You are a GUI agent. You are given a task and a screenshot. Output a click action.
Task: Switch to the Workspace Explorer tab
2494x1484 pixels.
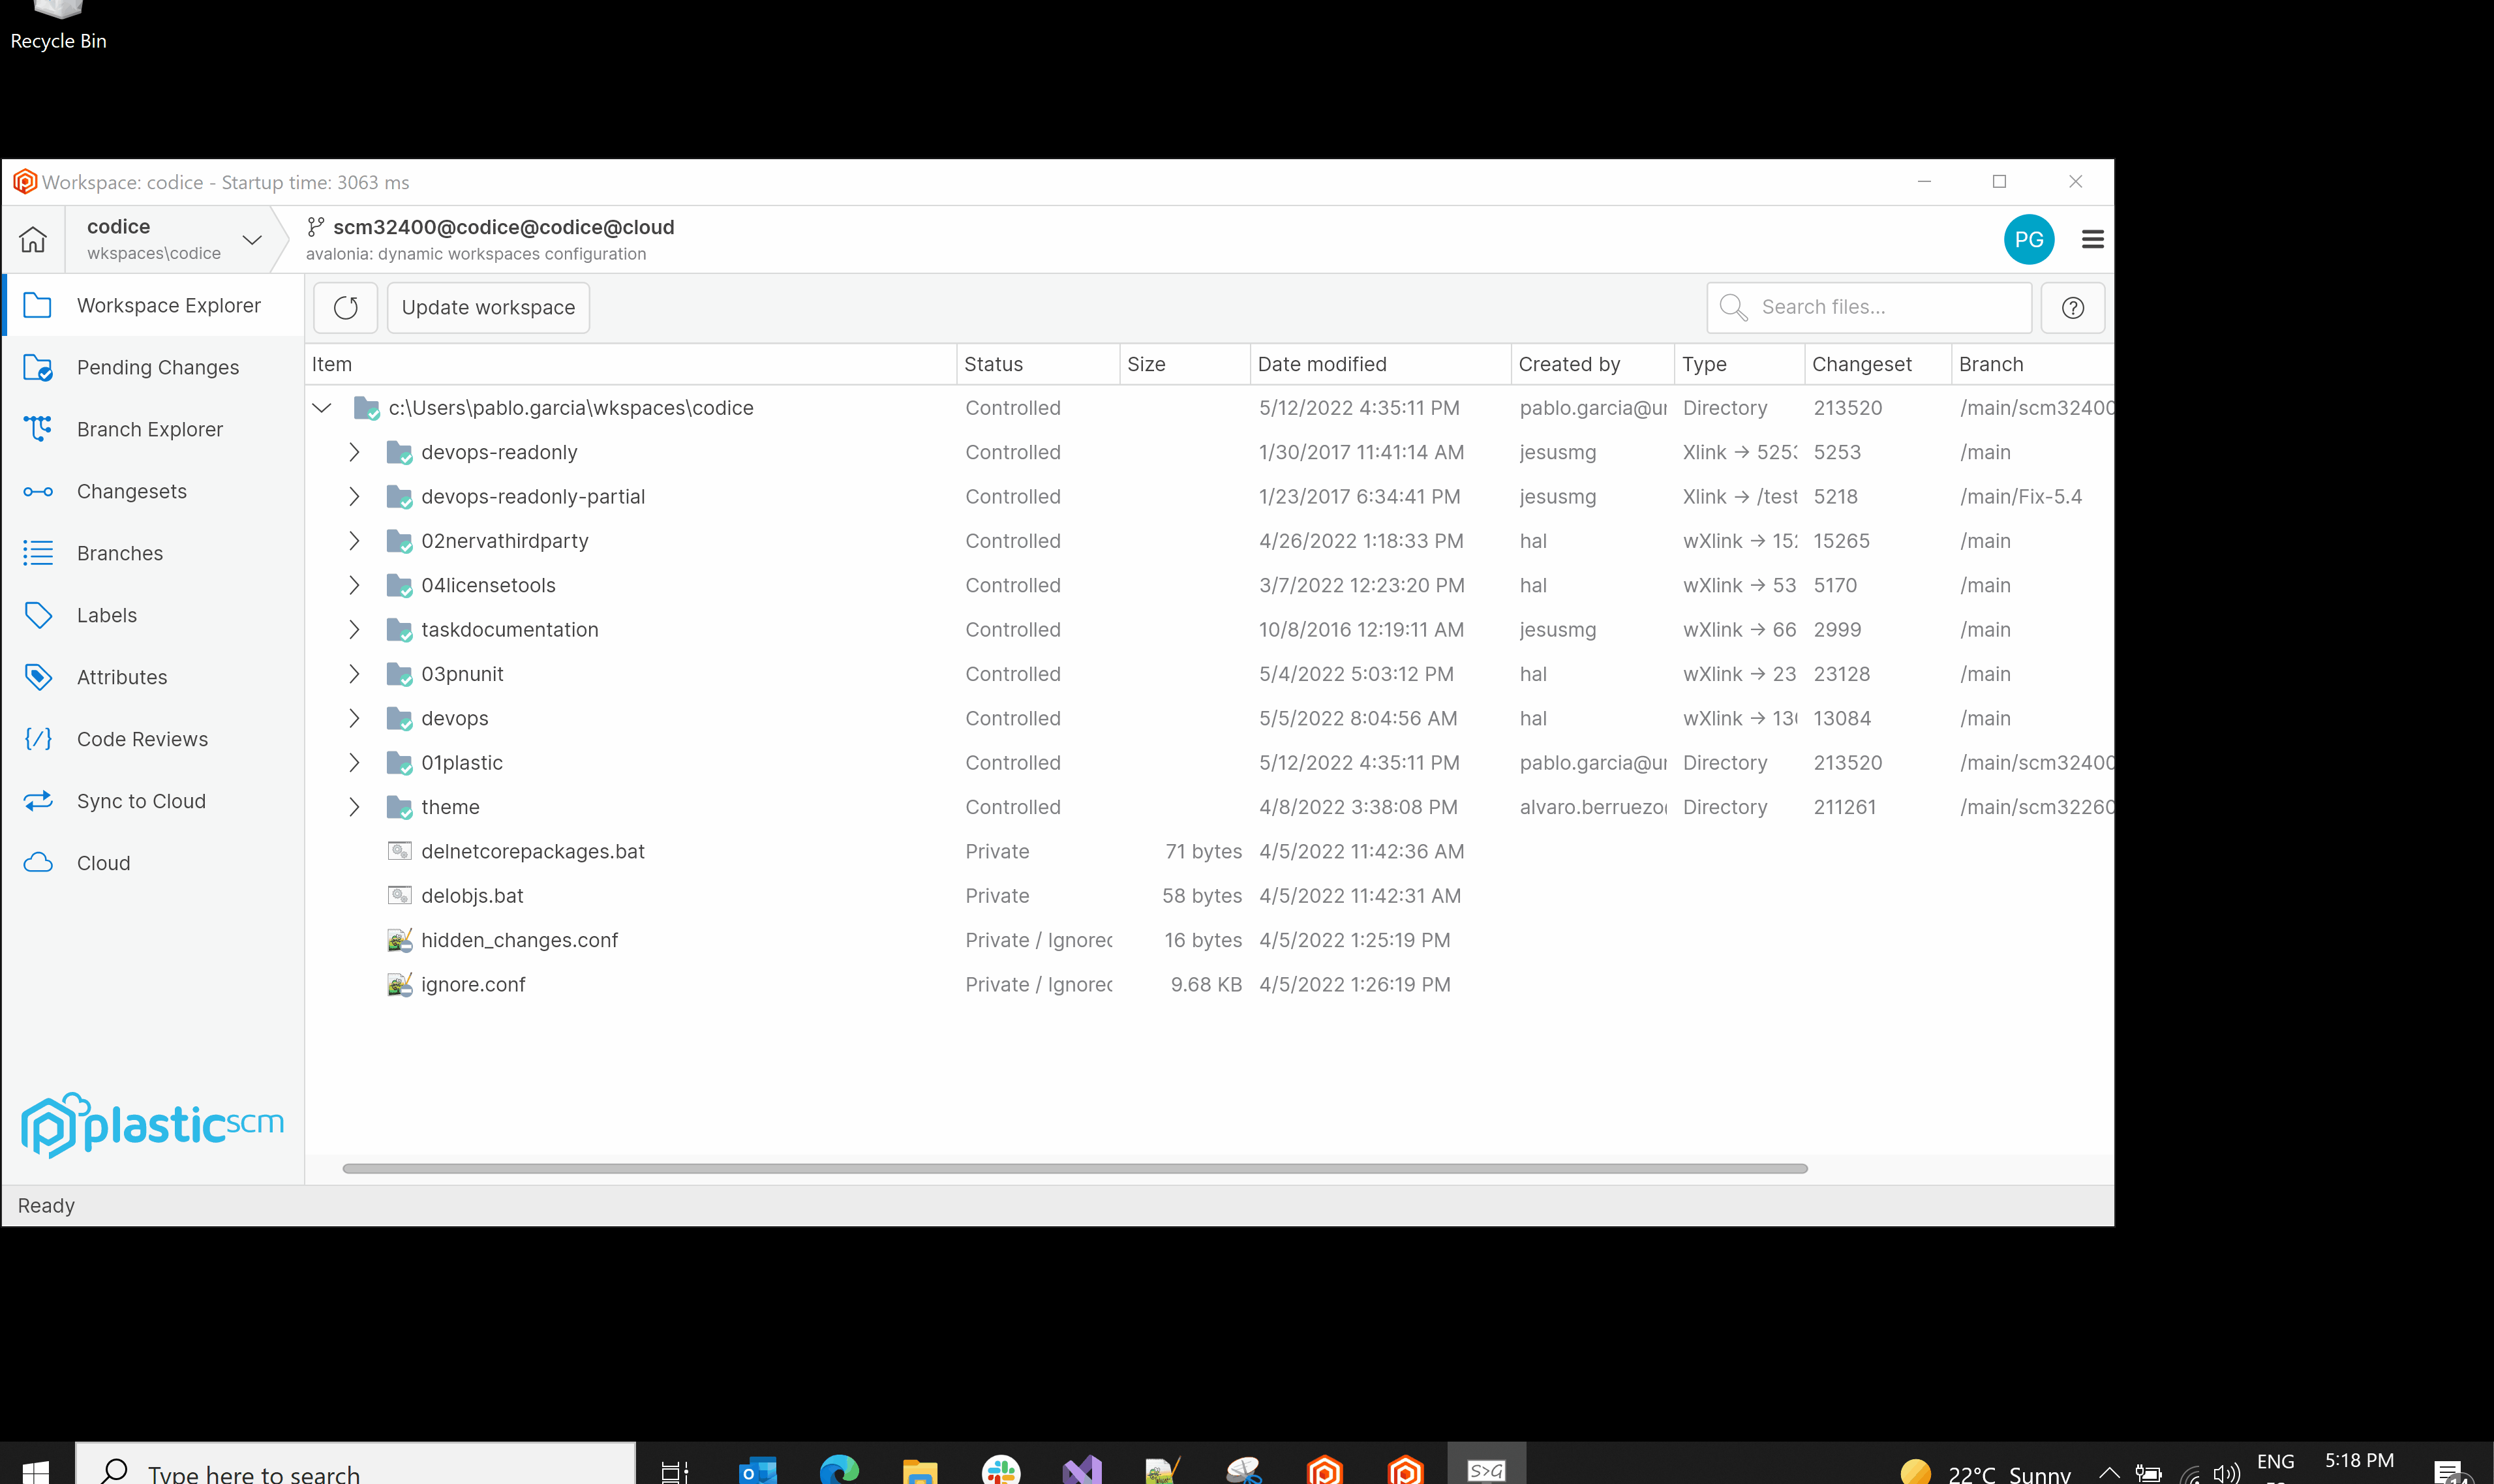coord(169,305)
